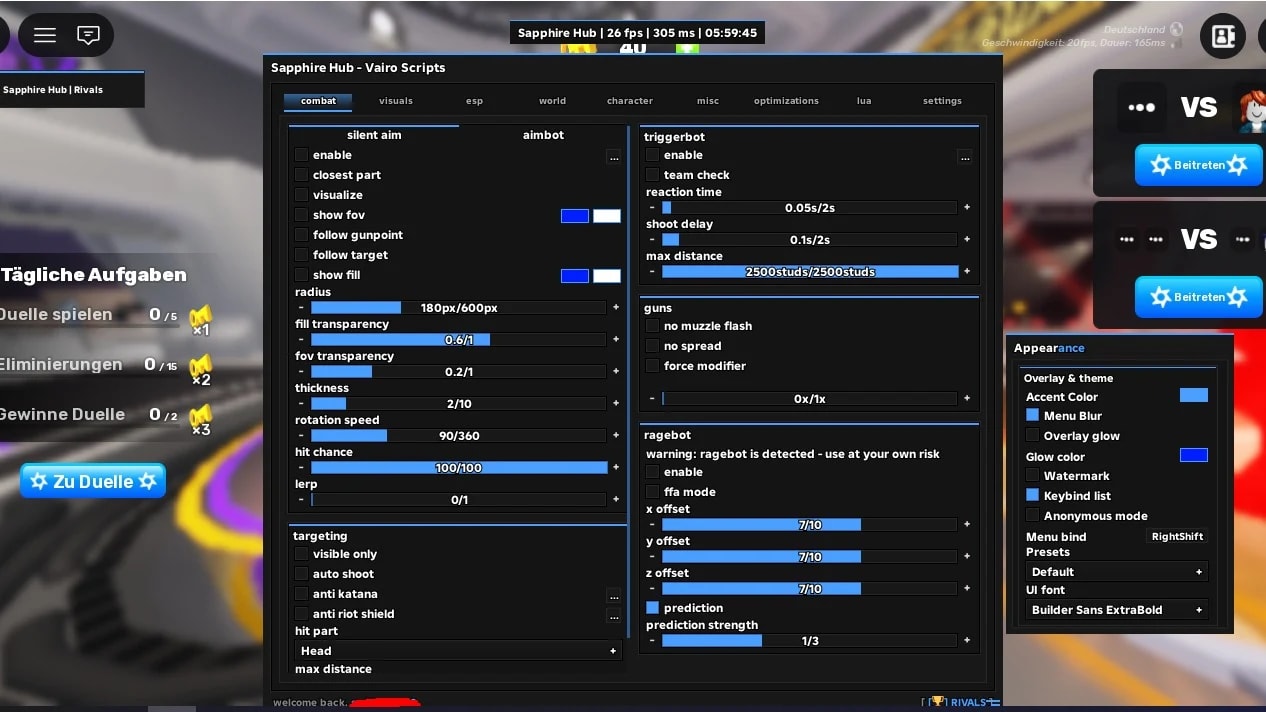1266x712 pixels.
Task: Select the aimbot sub-tab
Action: coord(543,135)
